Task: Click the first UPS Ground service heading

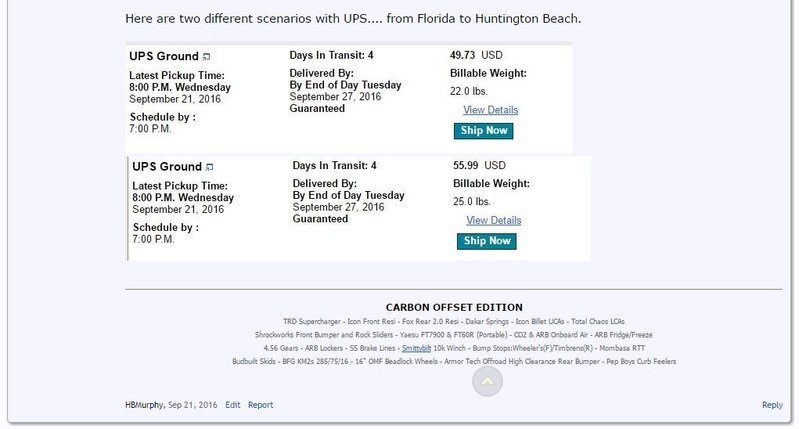Action: coord(164,57)
